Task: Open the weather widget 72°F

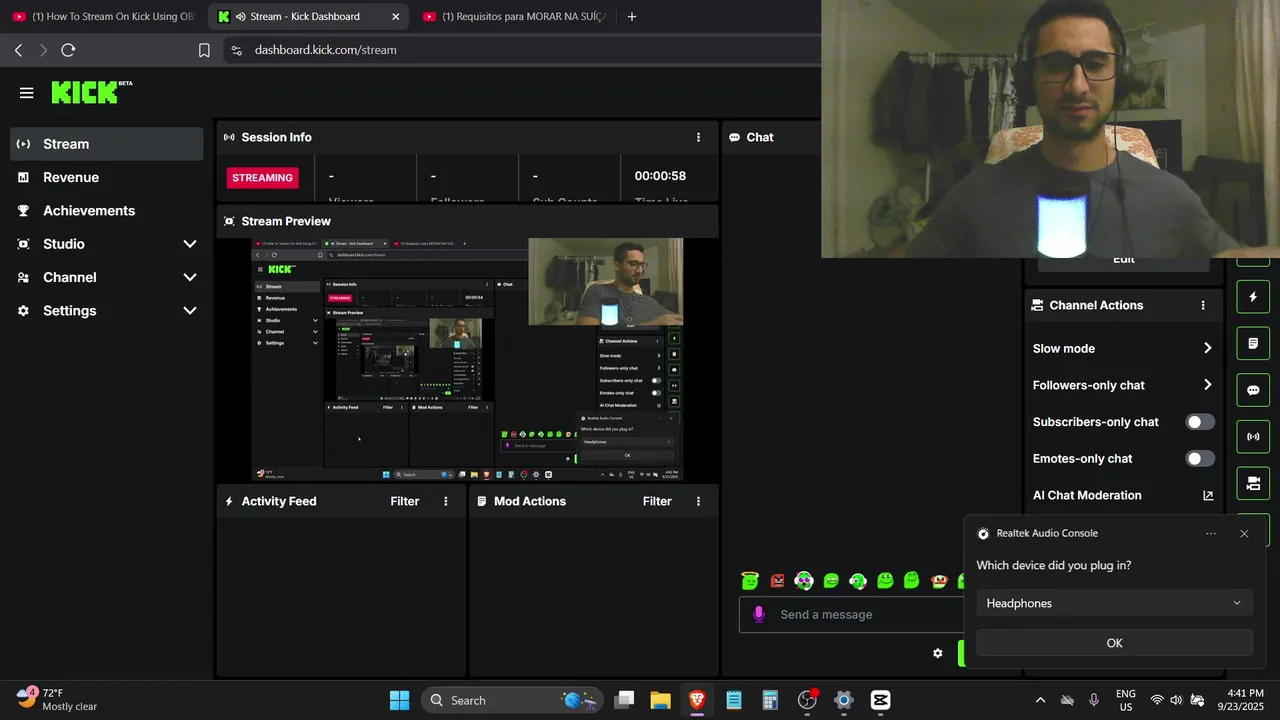Action: [57, 700]
